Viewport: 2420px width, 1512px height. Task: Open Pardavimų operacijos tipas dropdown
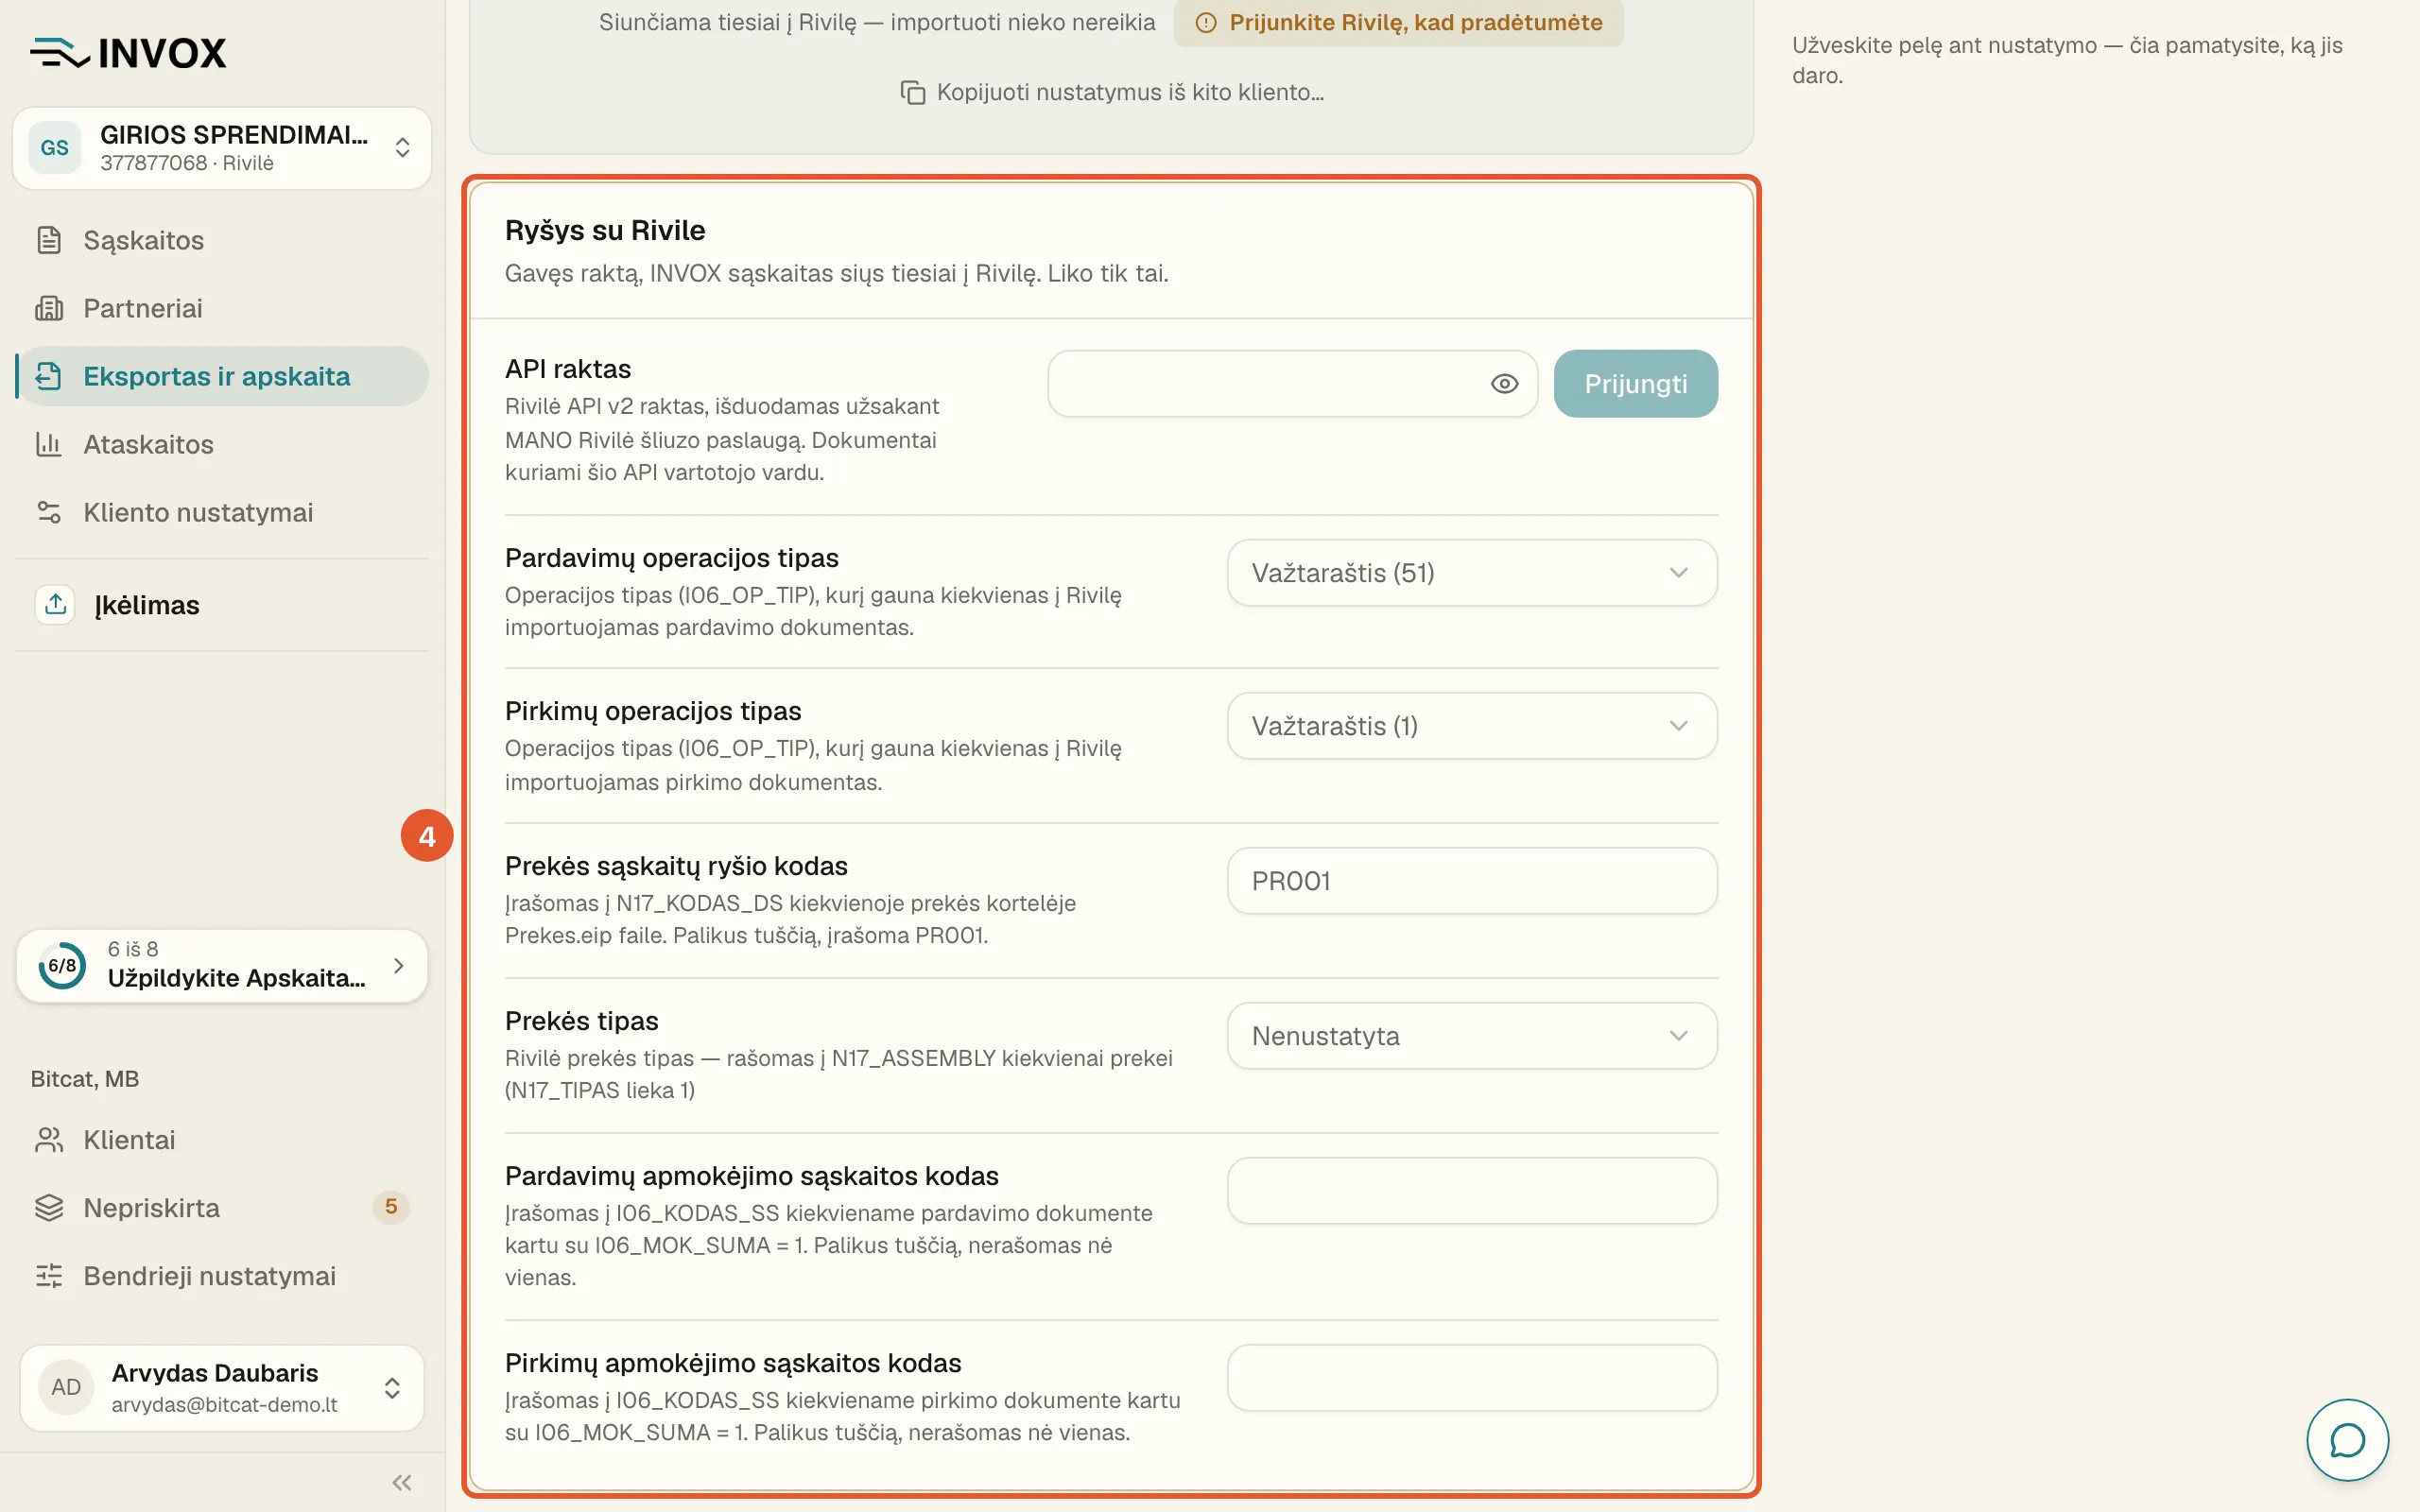coord(1472,573)
